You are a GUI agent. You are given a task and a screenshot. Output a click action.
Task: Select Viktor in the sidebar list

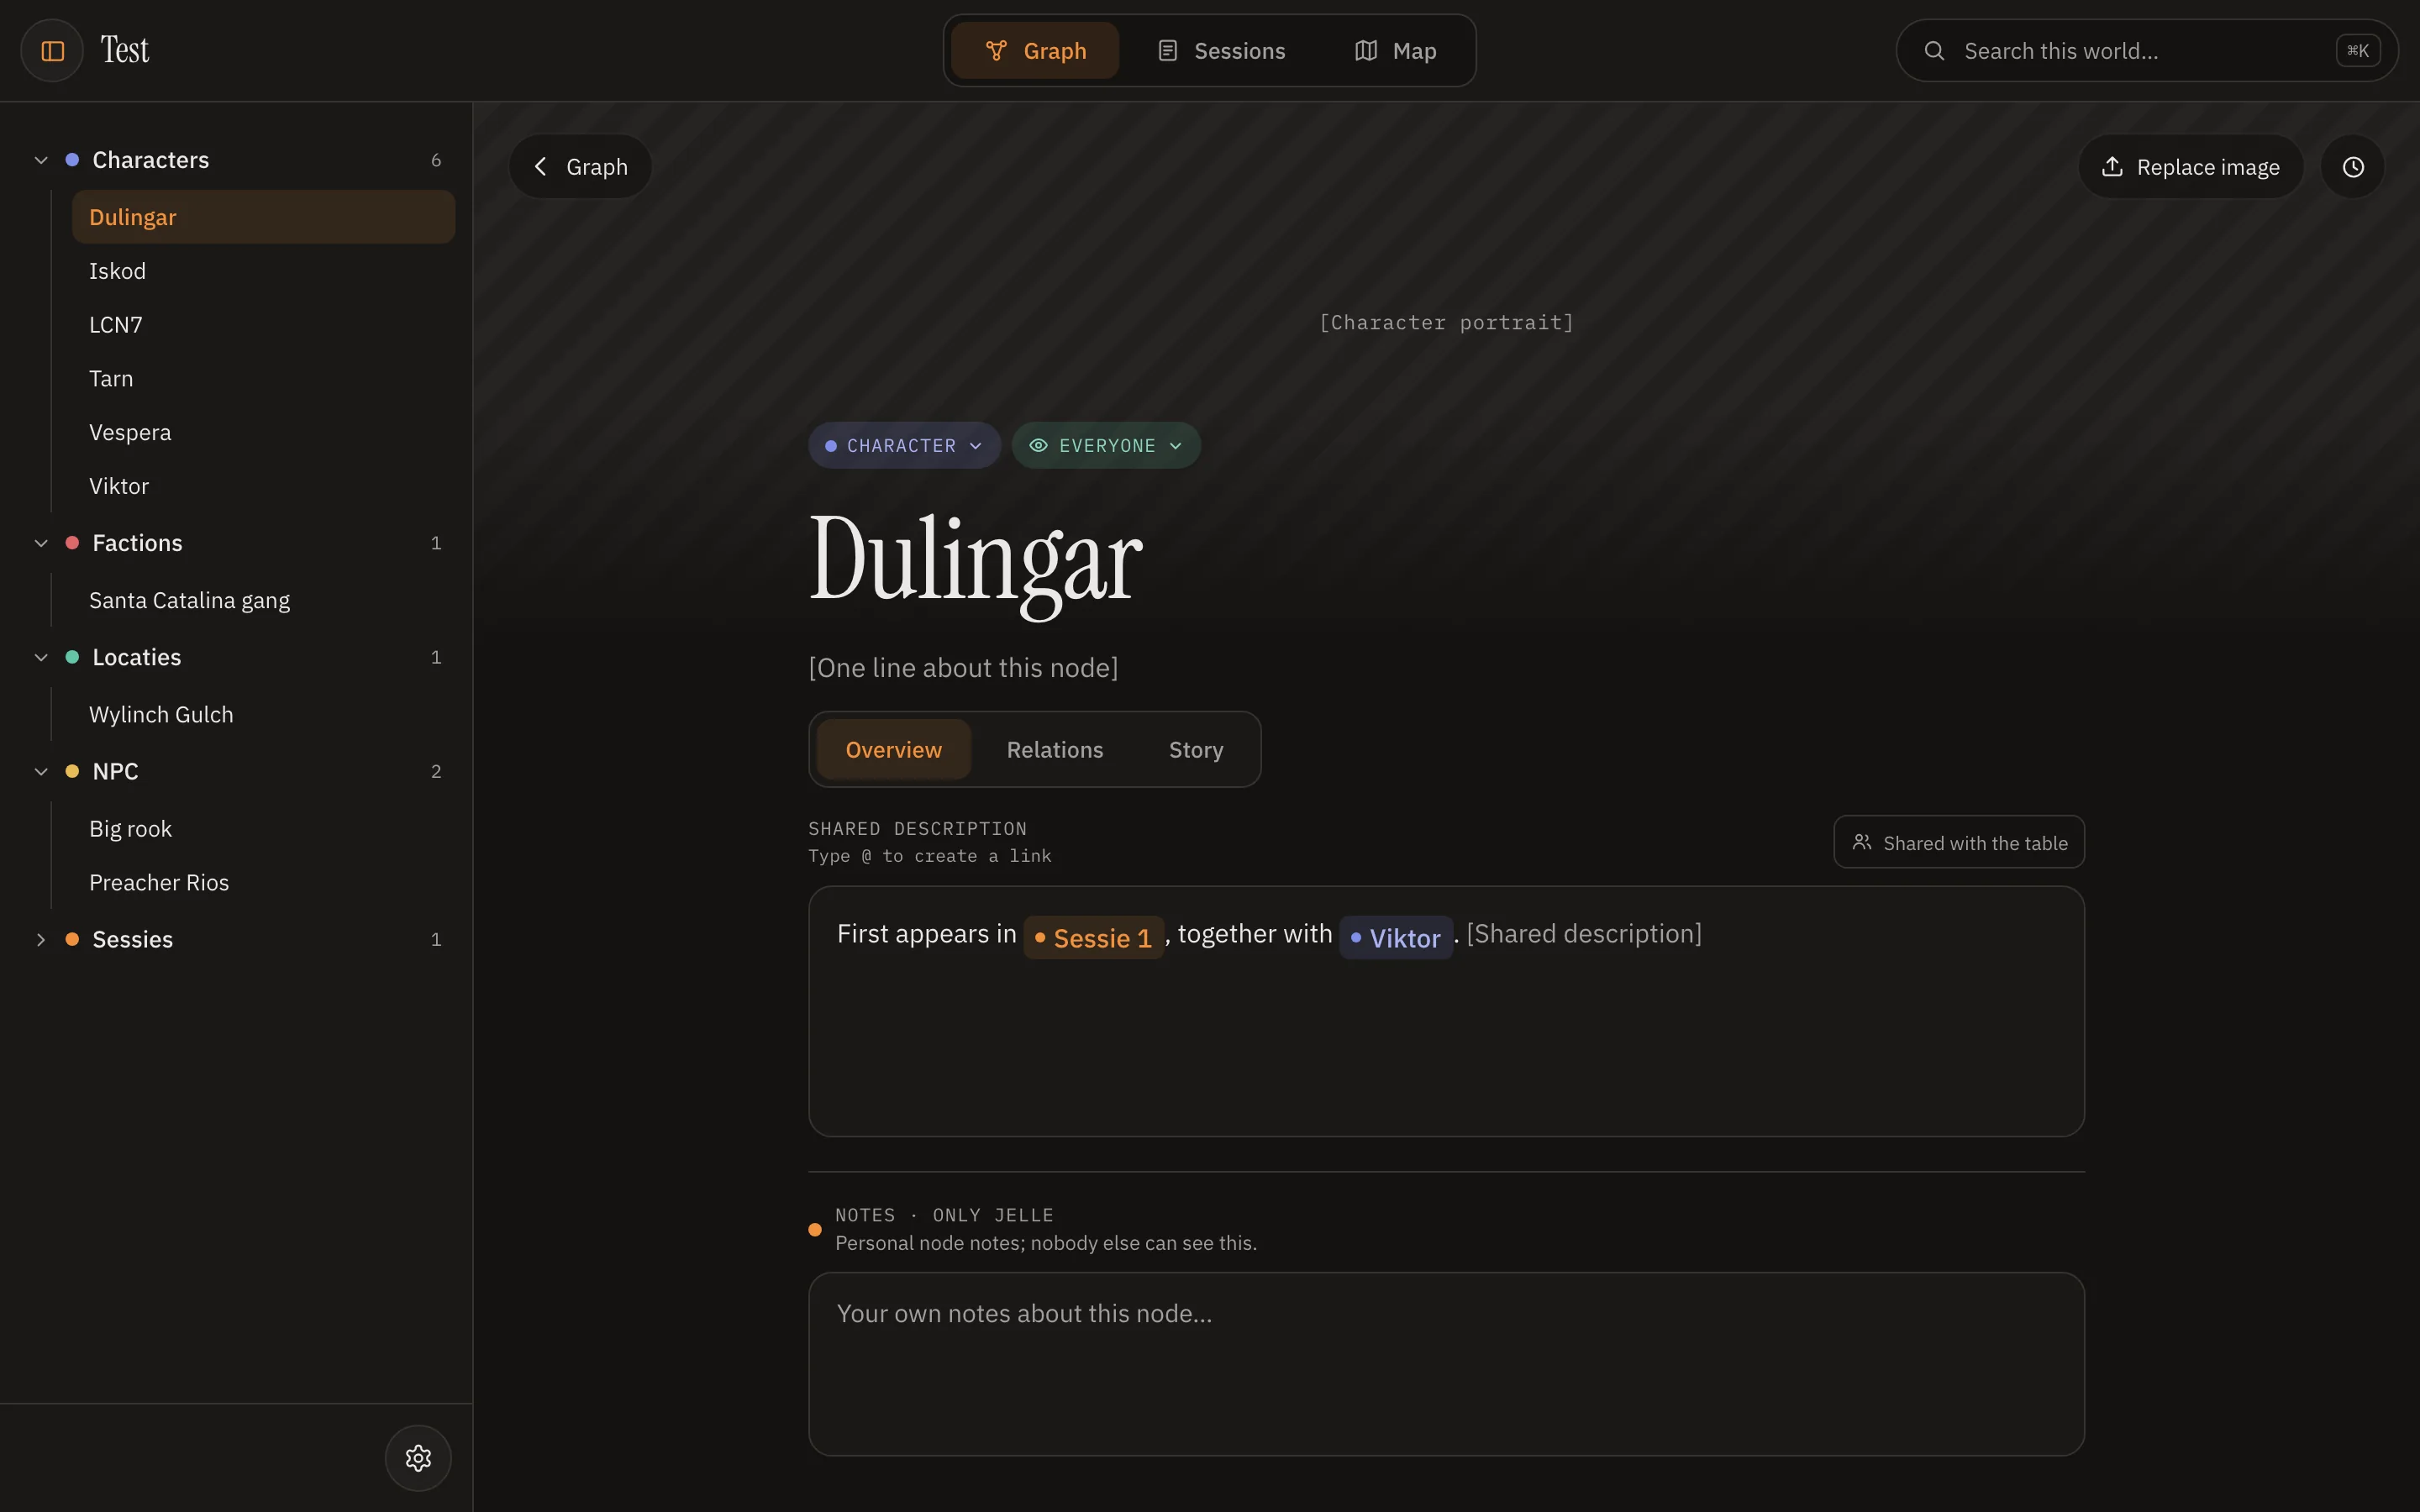263,486
